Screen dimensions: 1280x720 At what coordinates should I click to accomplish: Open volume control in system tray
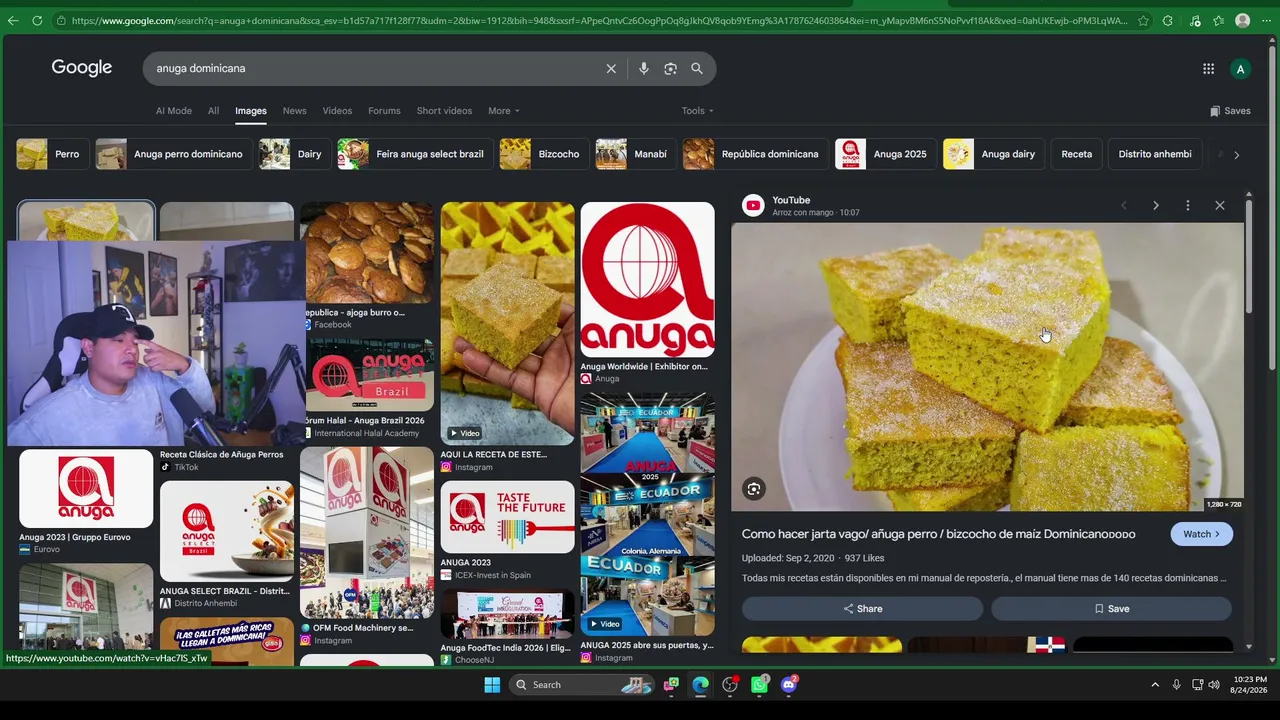pos(1214,685)
